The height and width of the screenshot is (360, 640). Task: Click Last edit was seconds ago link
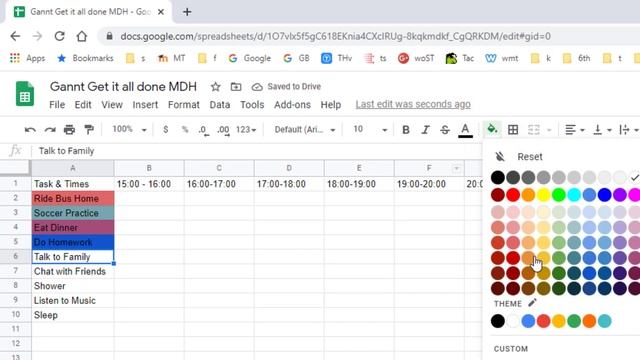point(413,104)
